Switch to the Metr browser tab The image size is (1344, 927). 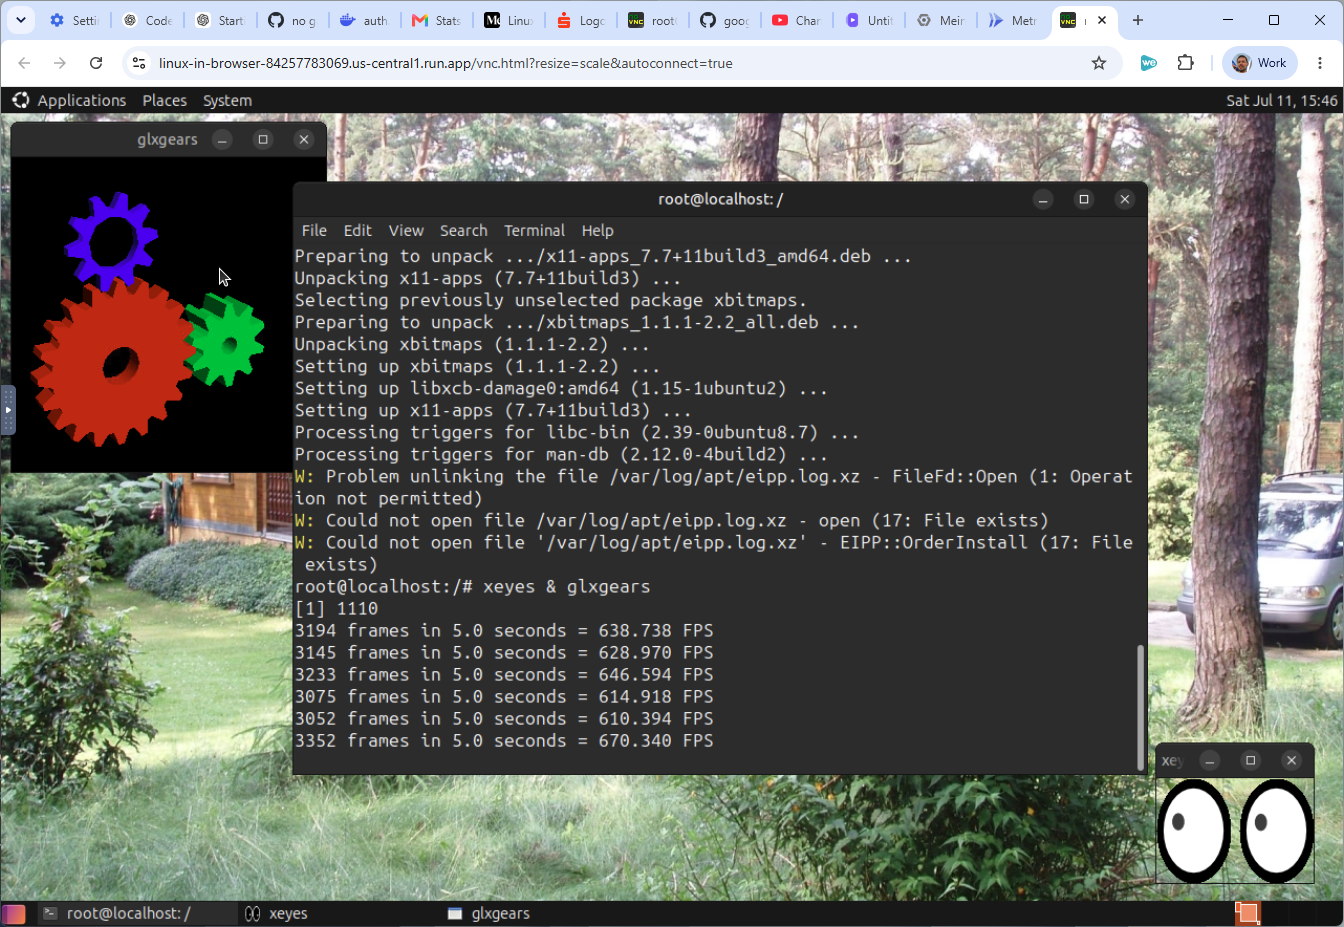[x=1013, y=20]
